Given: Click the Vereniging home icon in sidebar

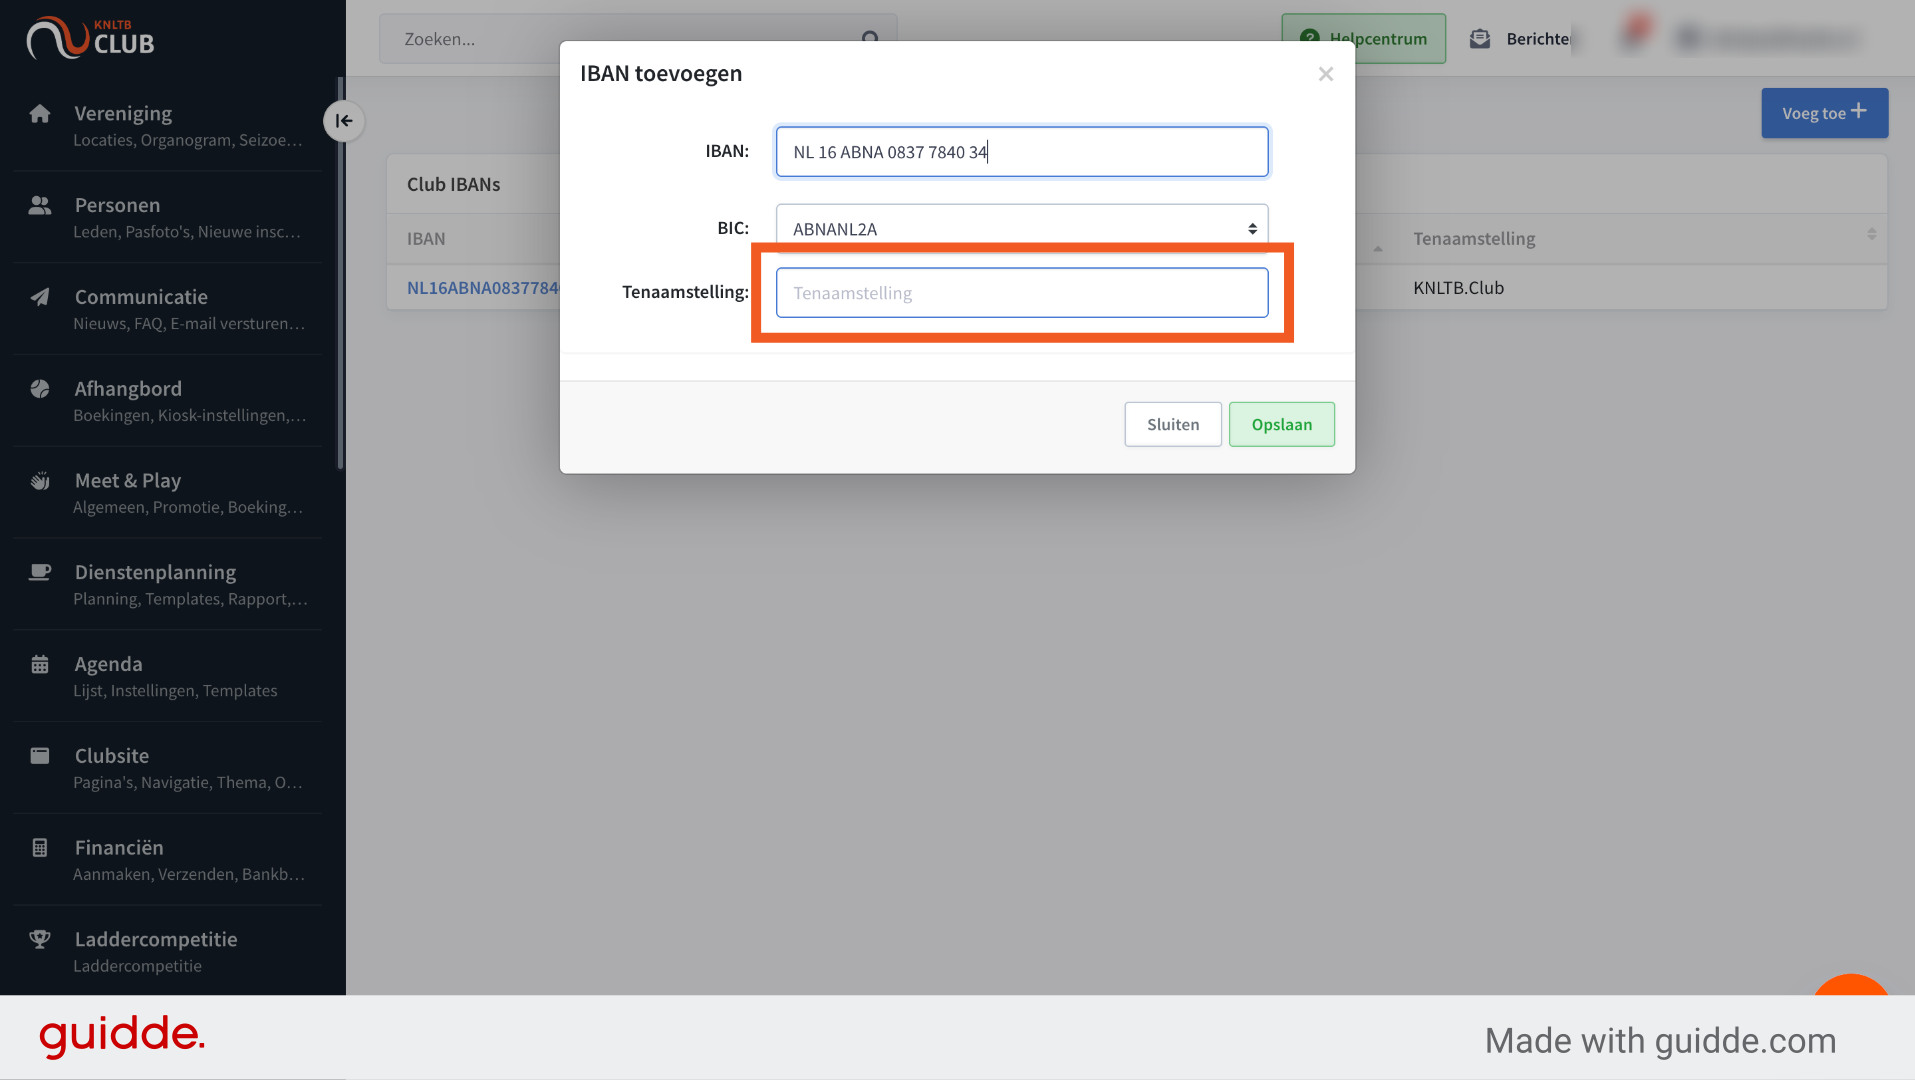Looking at the screenshot, I should pos(40,113).
